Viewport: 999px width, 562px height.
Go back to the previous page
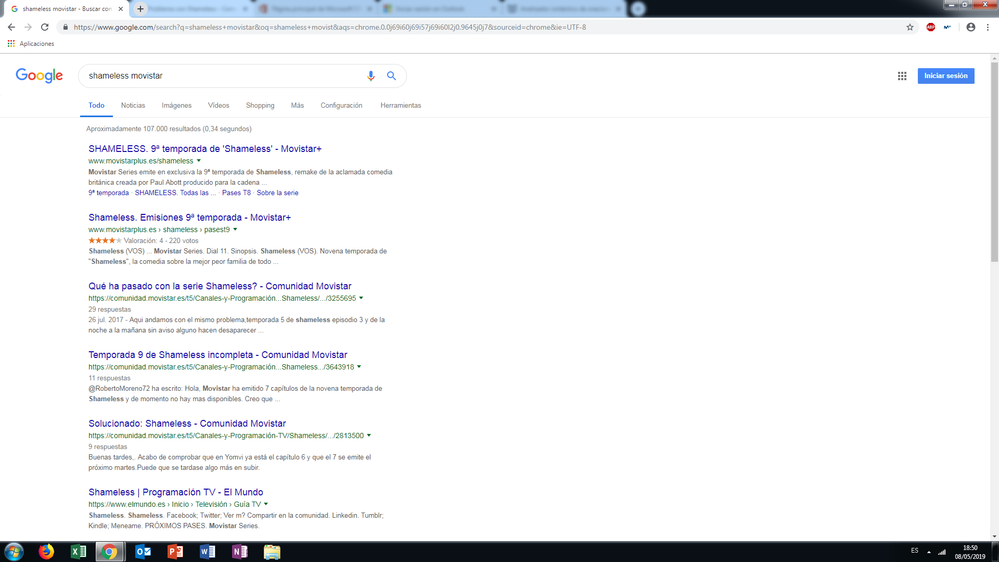pyautogui.click(x=12, y=27)
